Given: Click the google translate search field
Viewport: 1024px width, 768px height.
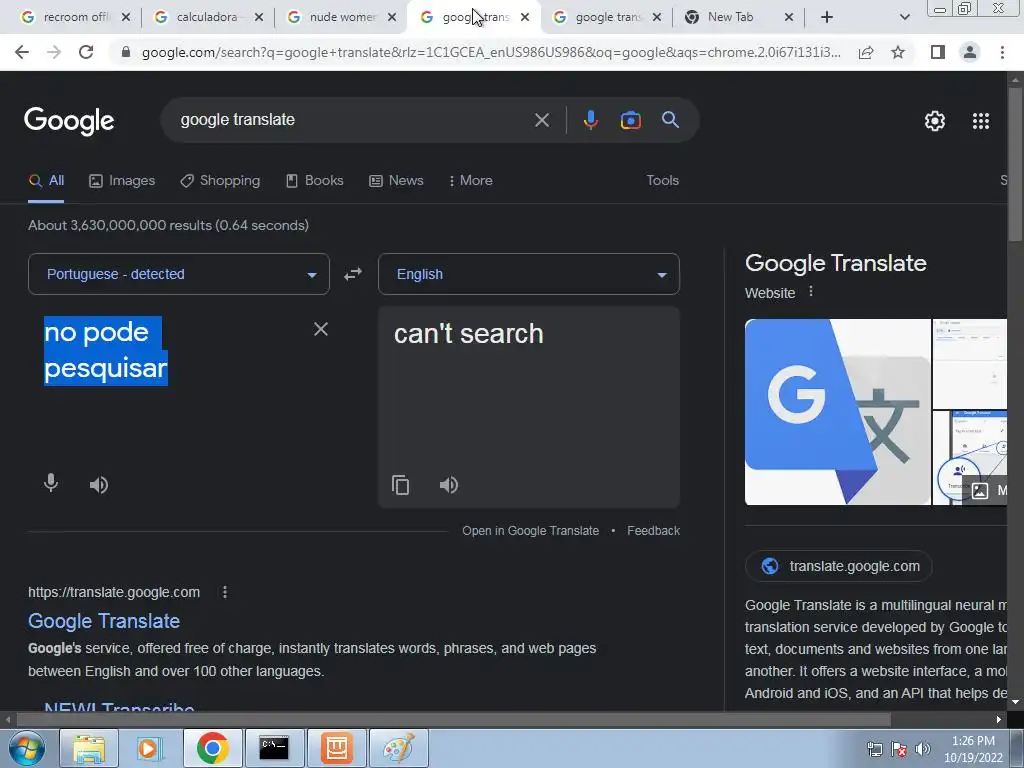Looking at the screenshot, I should tap(353, 120).
